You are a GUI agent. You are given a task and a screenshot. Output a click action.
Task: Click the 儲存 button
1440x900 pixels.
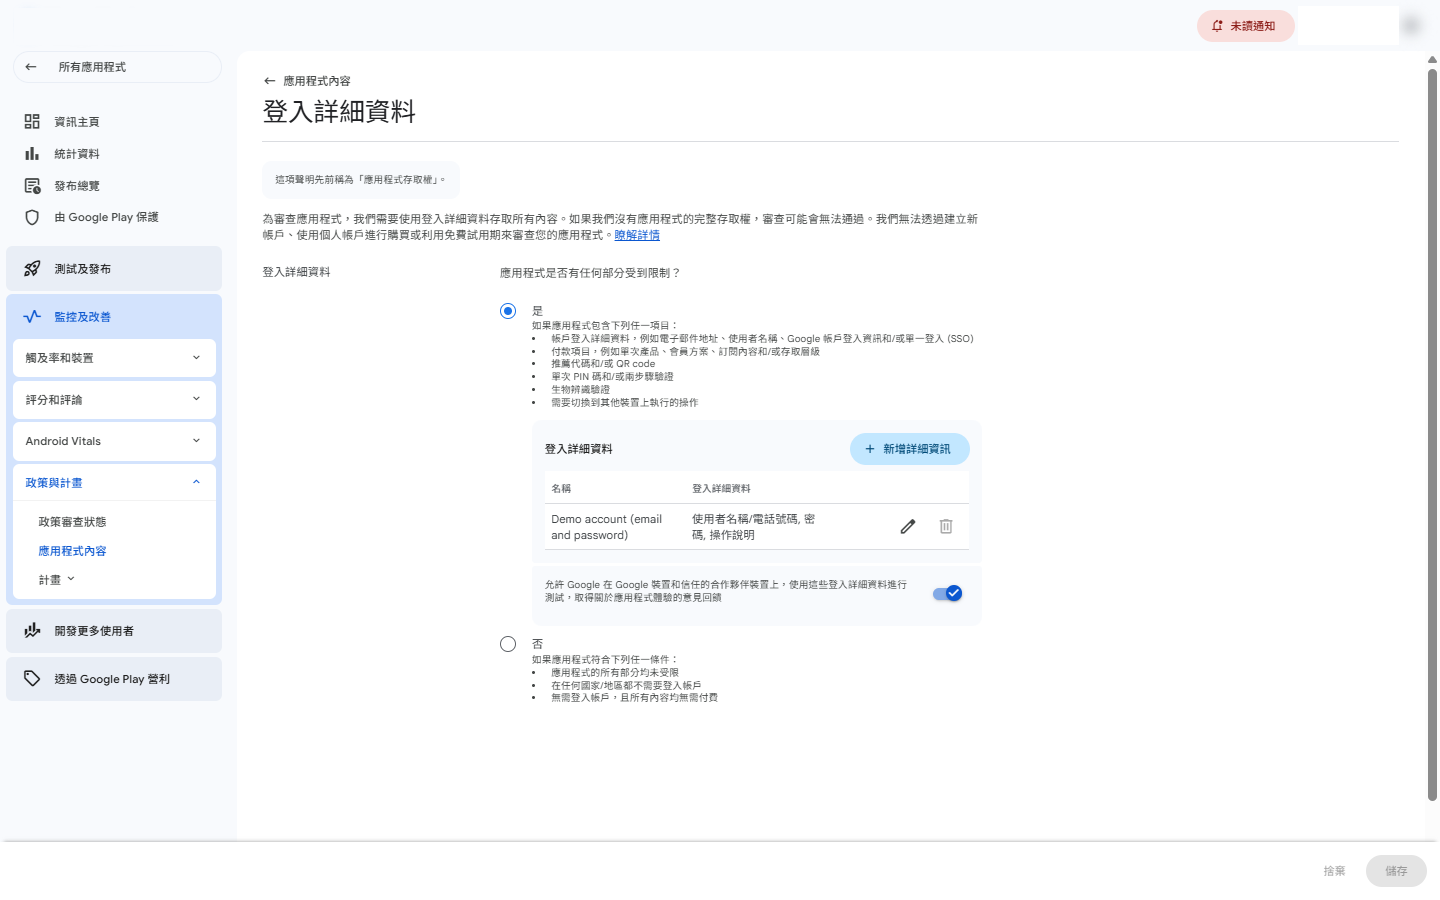1396,871
